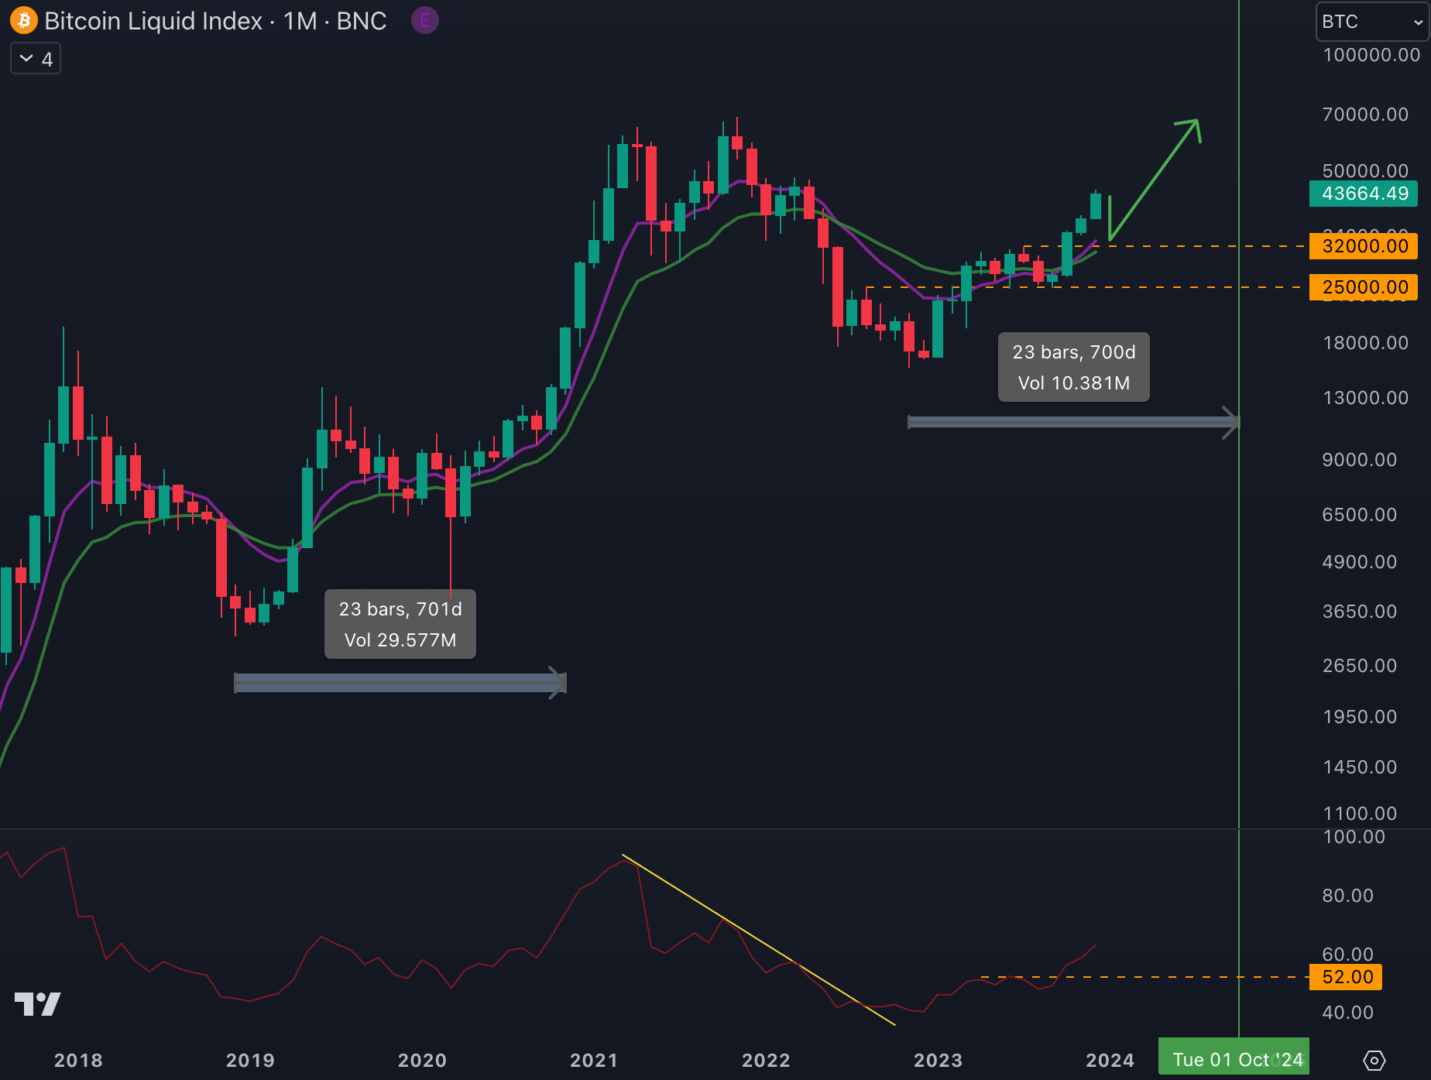Viewport: 1431px width, 1080px height.
Task: Select the yellow RSI trendline
Action: click(758, 940)
